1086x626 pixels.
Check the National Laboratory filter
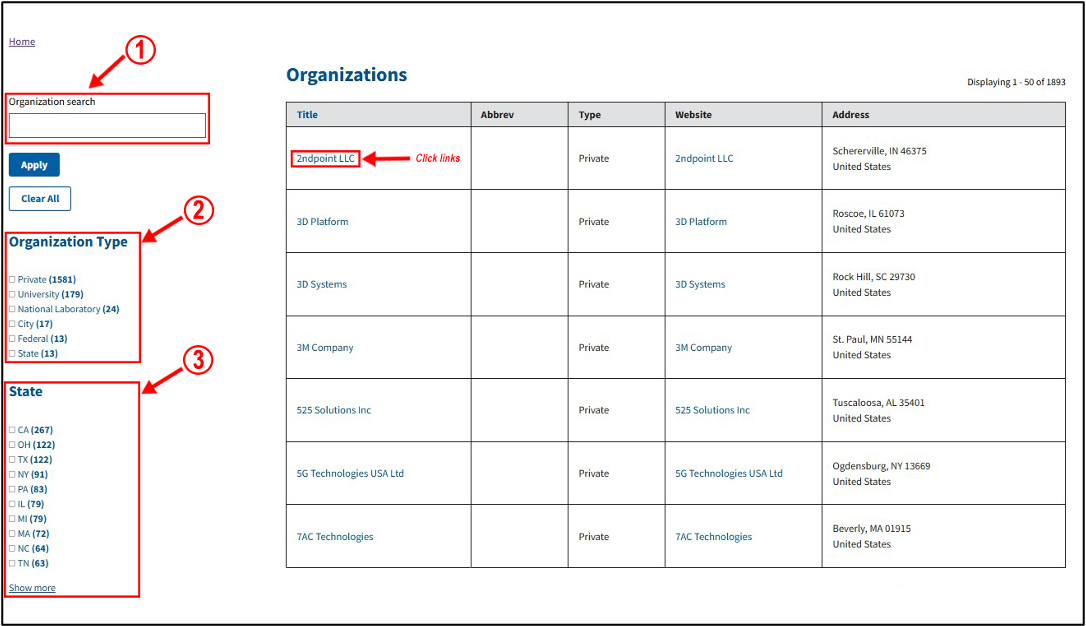point(12,309)
